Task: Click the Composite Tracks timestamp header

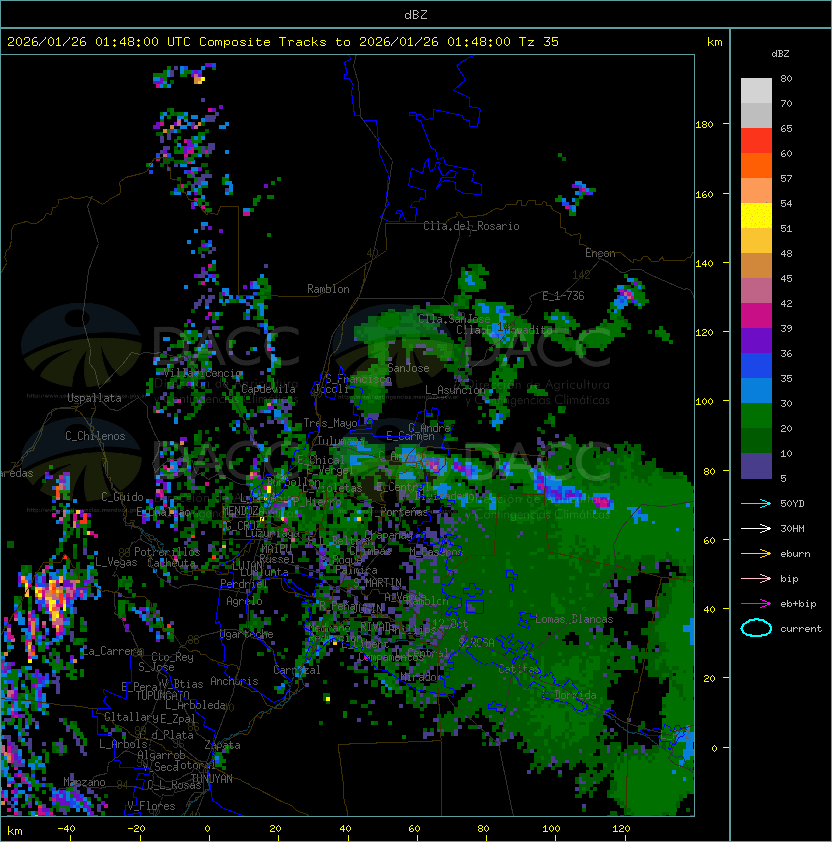Action: [283, 42]
